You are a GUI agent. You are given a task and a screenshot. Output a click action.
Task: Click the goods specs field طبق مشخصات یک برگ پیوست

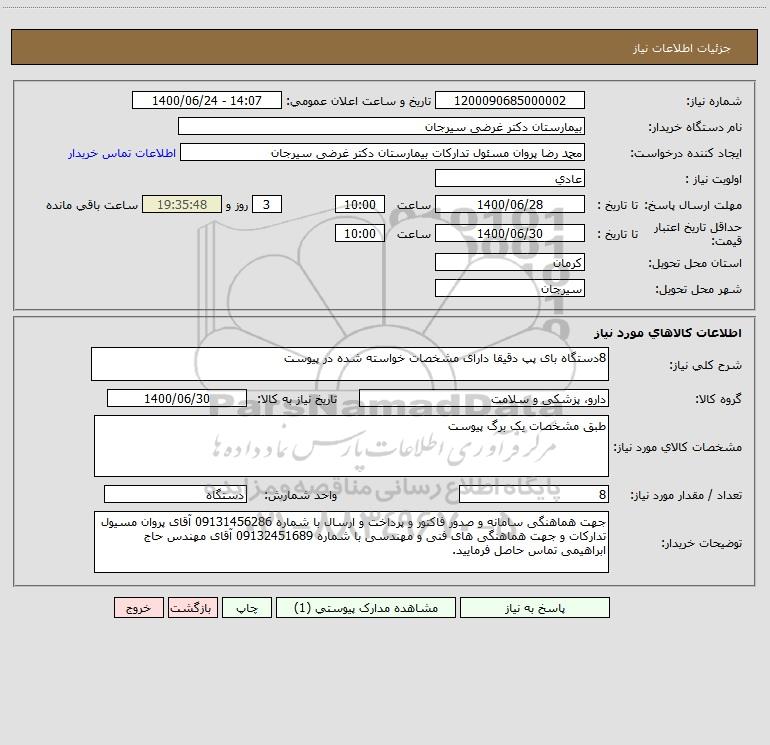pyautogui.click(x=351, y=446)
